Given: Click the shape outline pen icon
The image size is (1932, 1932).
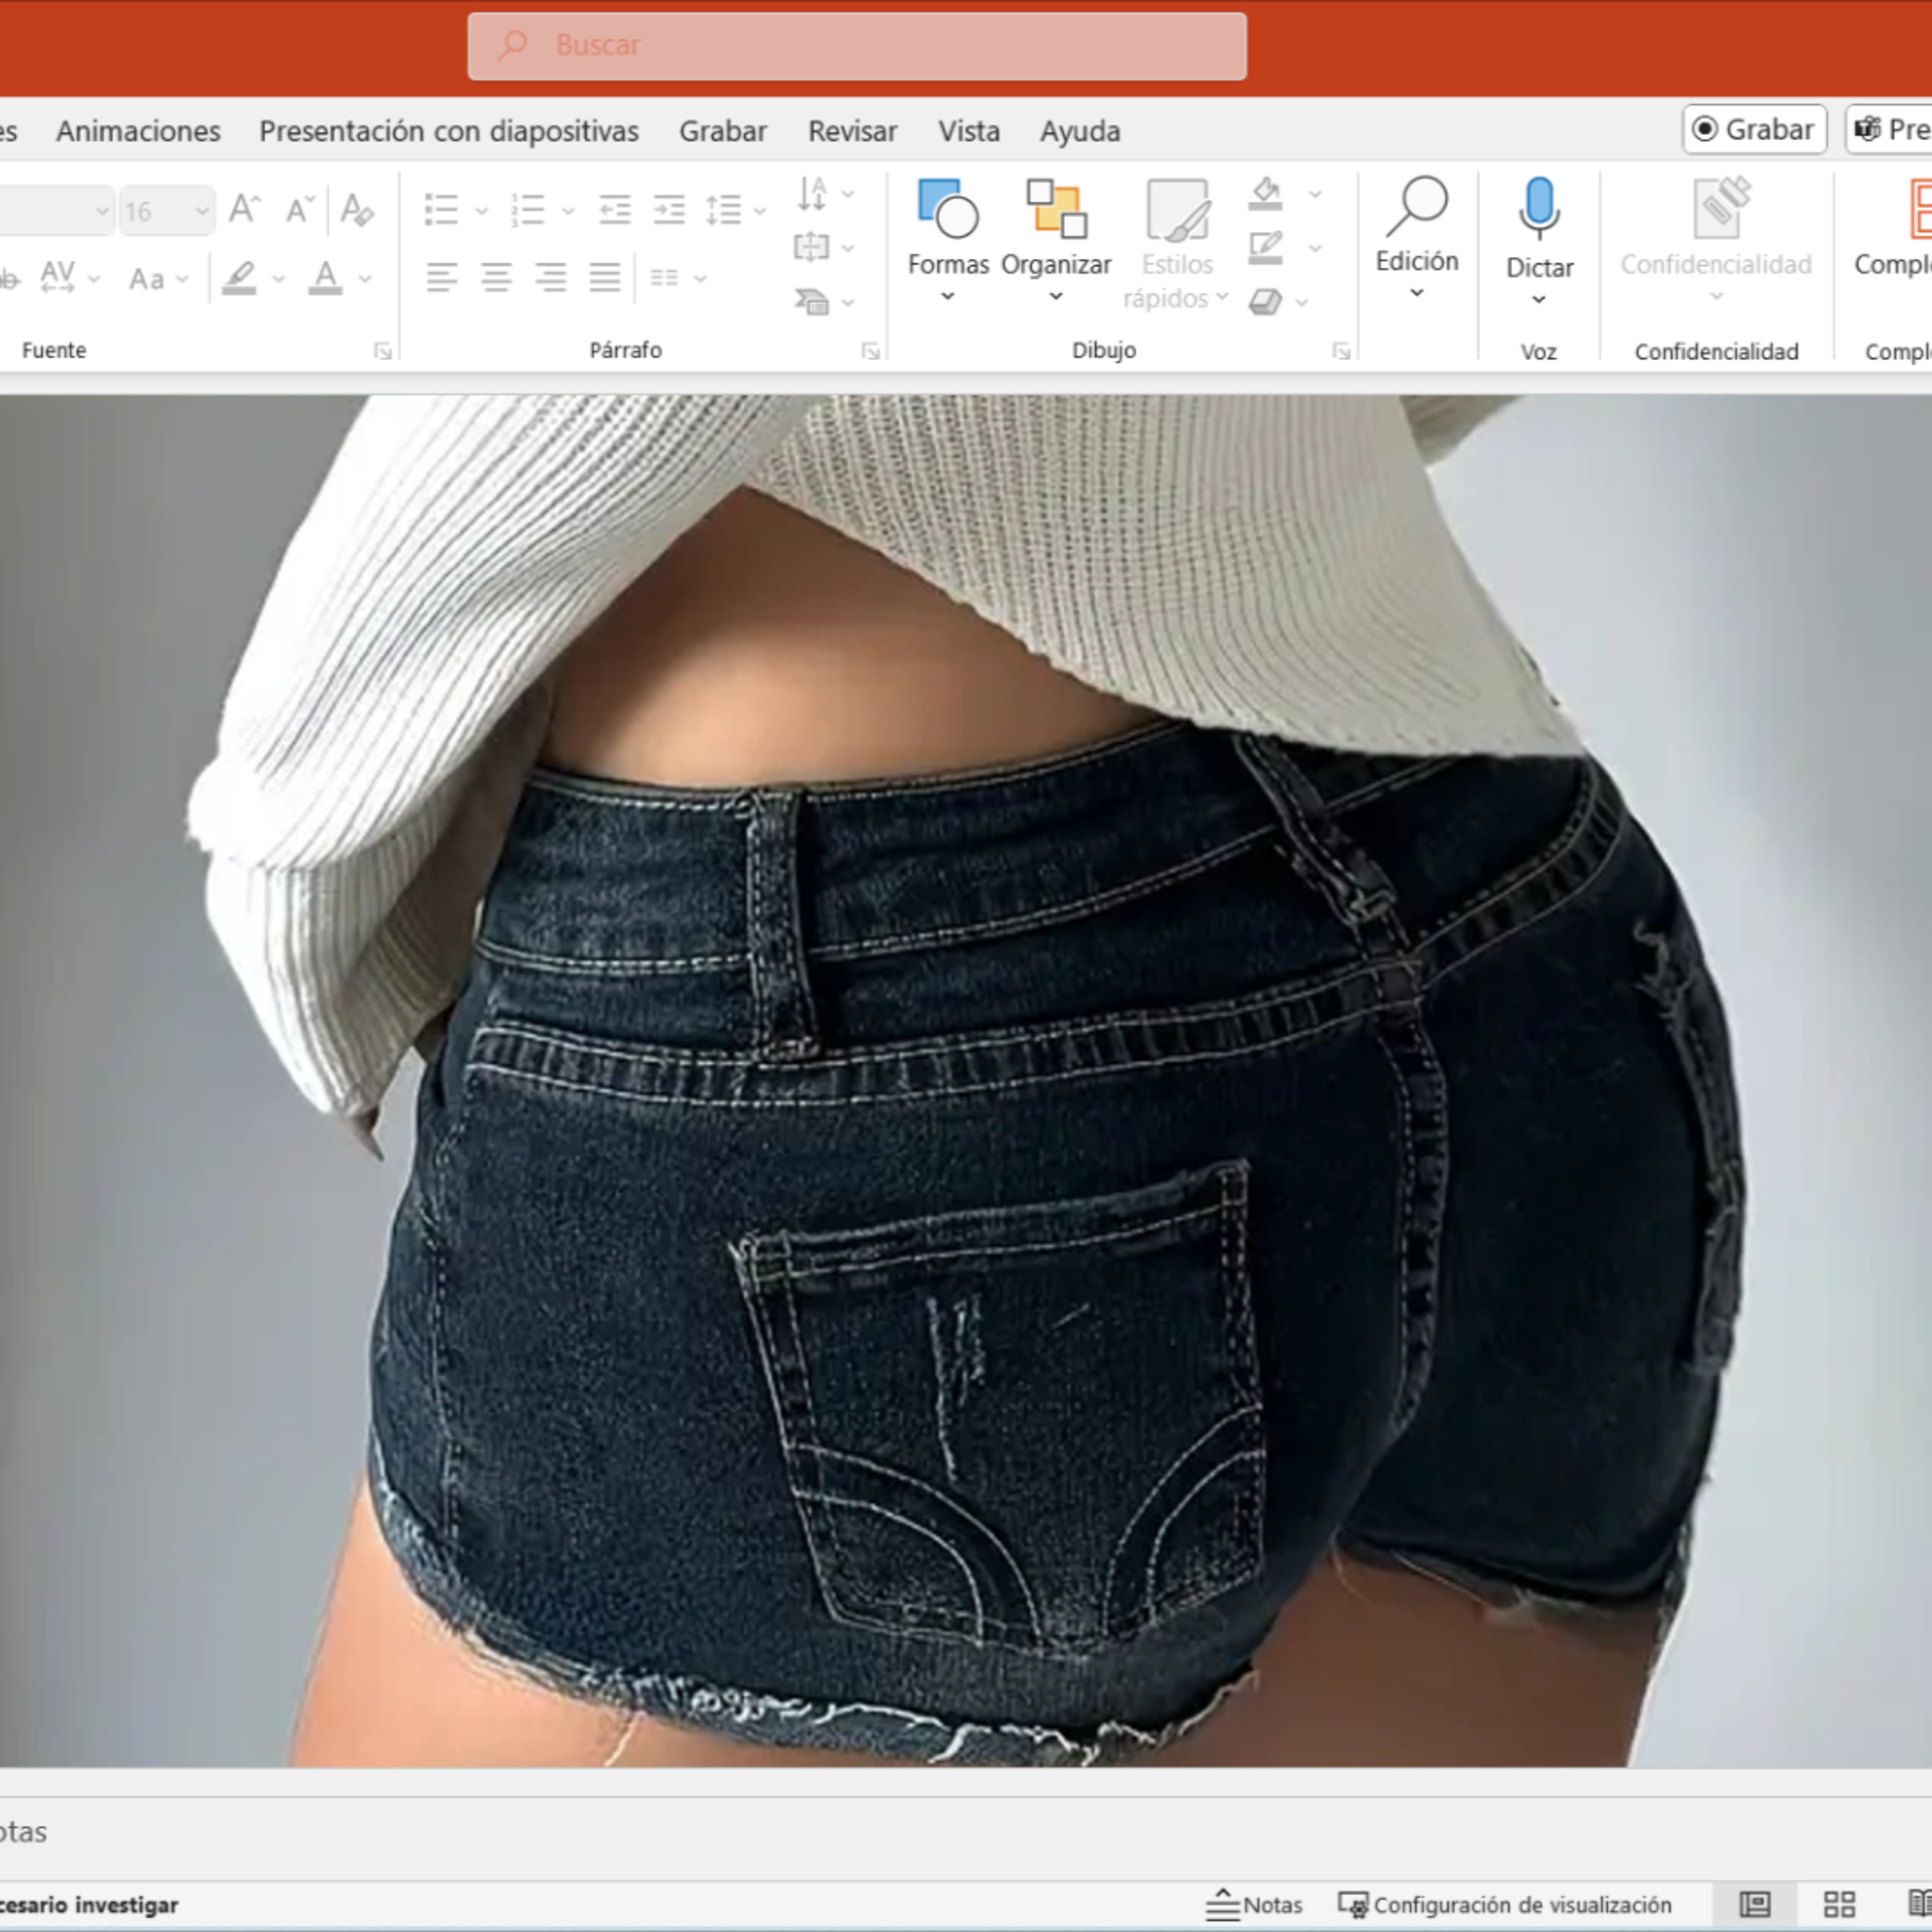Looking at the screenshot, I should [1265, 247].
